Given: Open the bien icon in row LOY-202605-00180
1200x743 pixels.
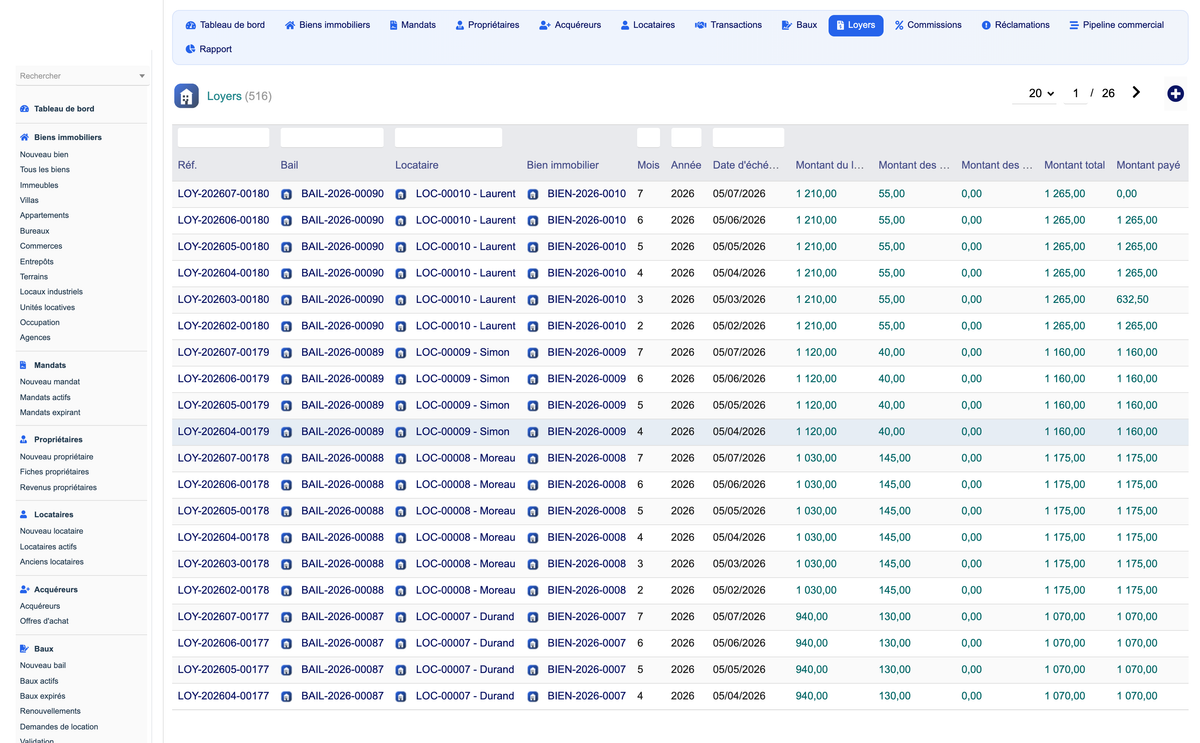Looking at the screenshot, I should (533, 247).
